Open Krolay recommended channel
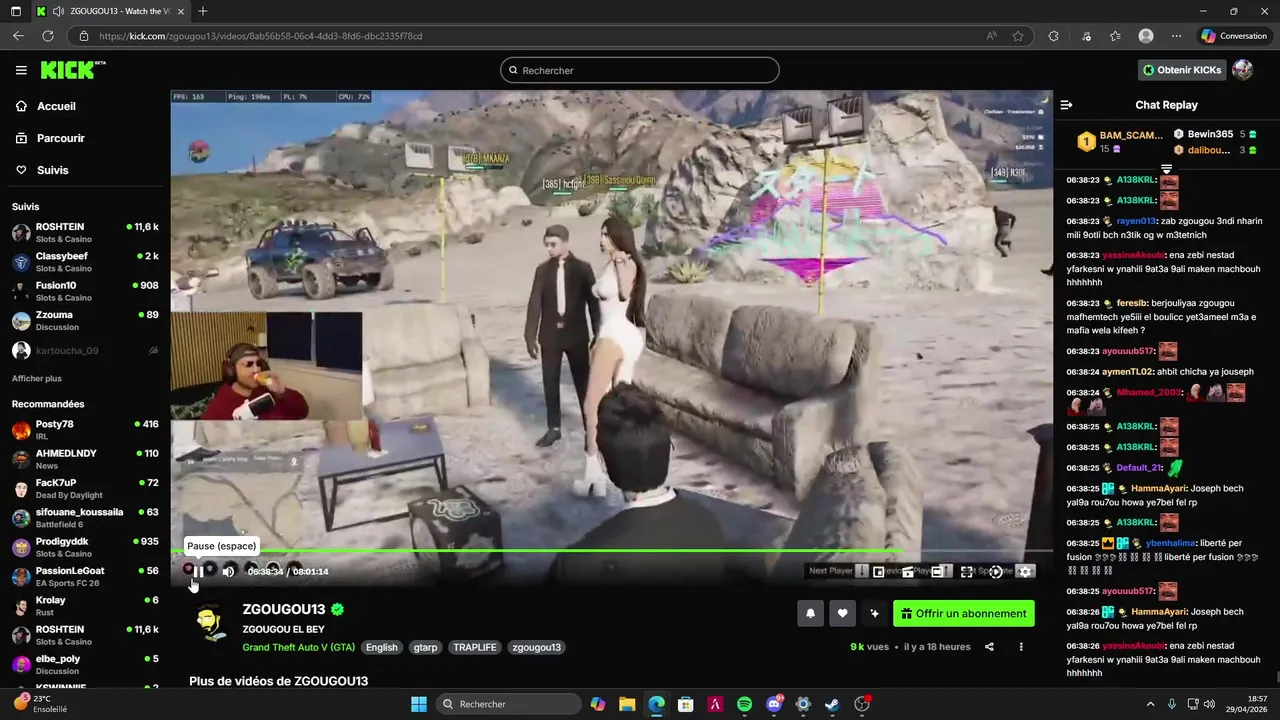The height and width of the screenshot is (720, 1280). click(85, 606)
